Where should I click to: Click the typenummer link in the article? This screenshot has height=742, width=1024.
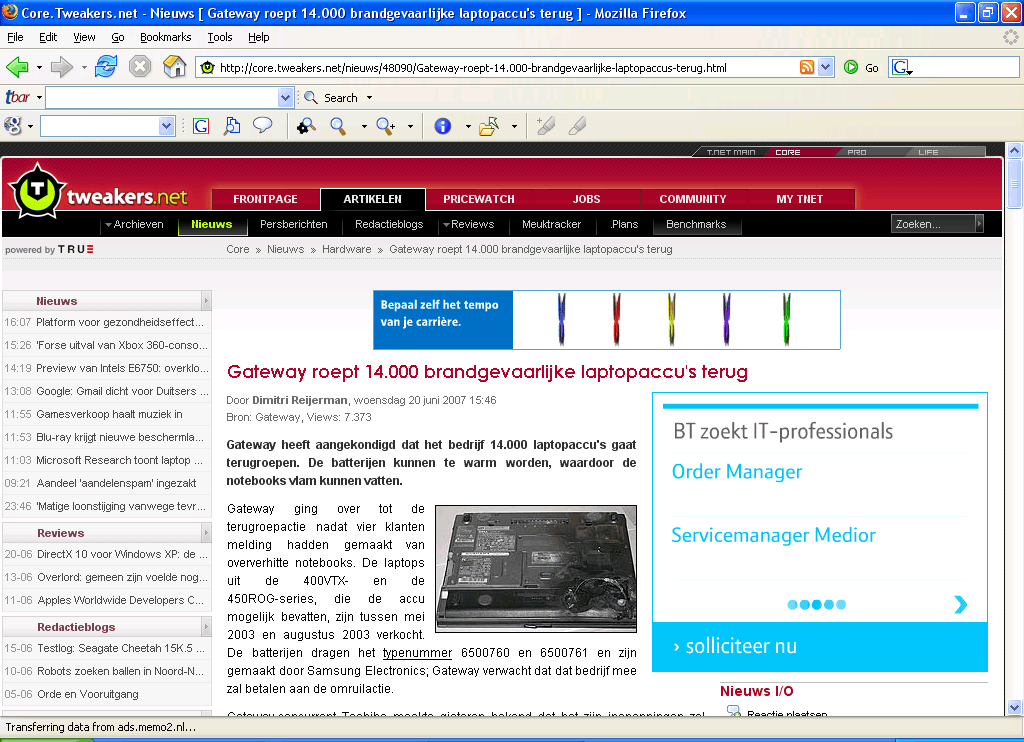(x=417, y=653)
